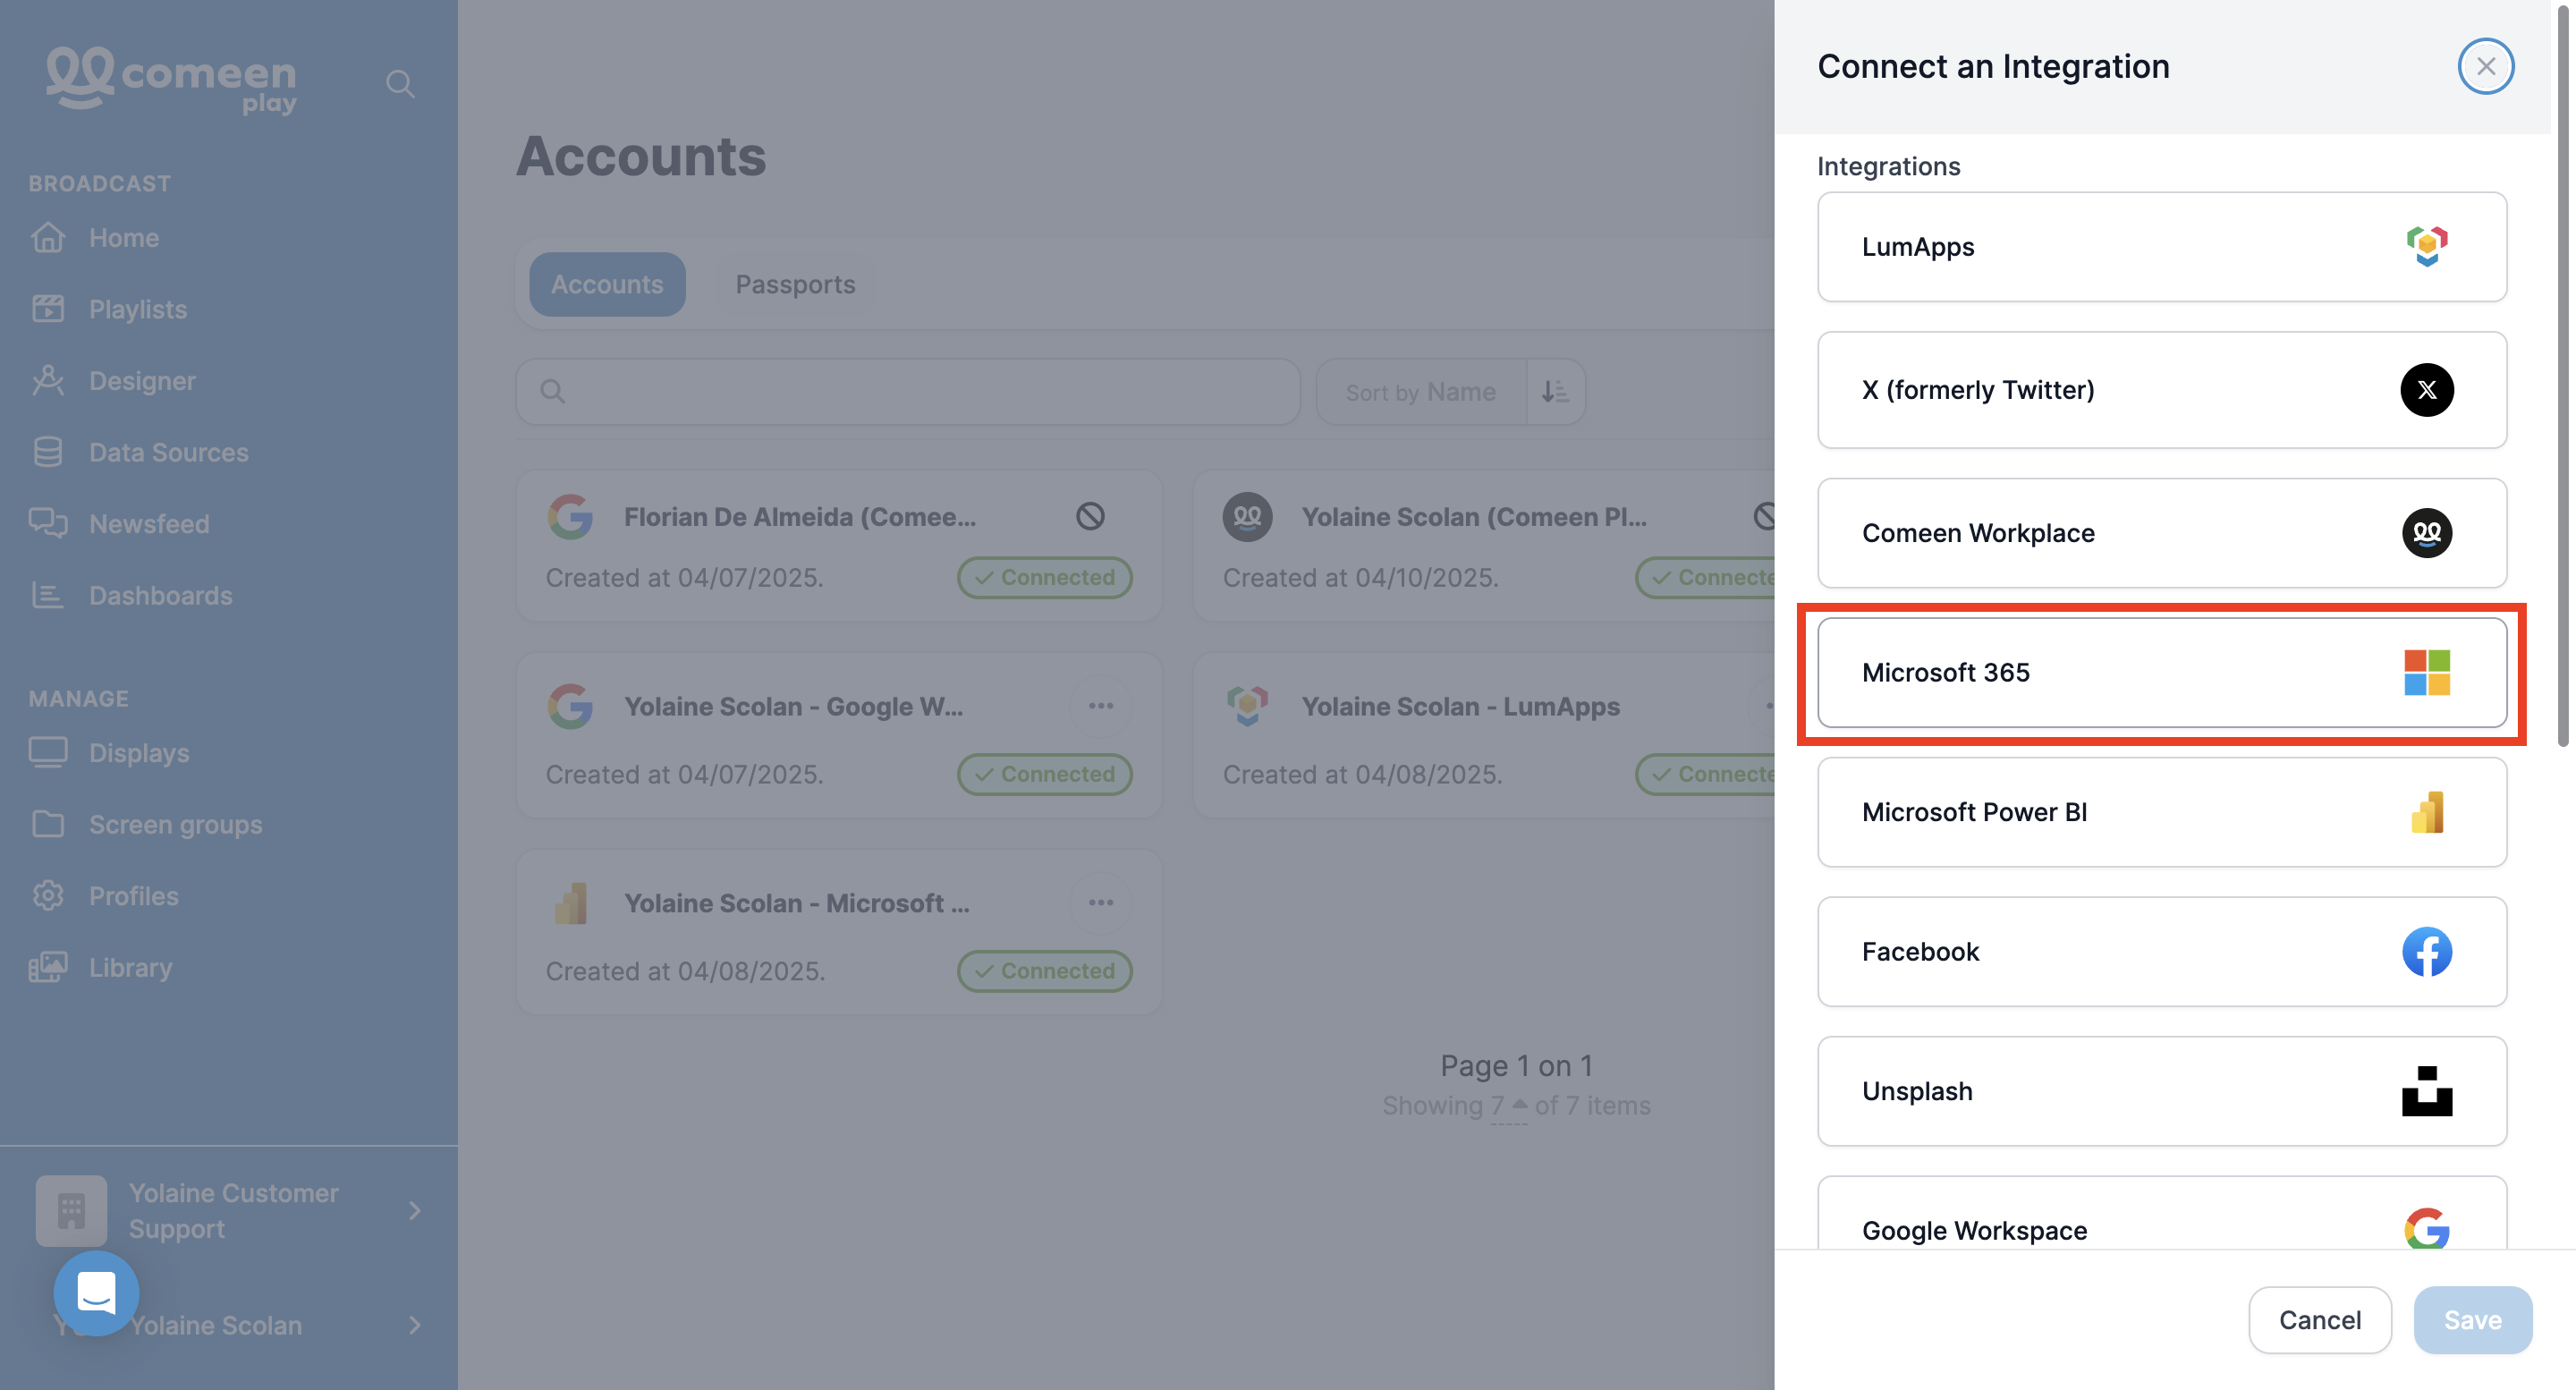Expand Yolaine Customer Support organization chevron
The width and height of the screenshot is (2576, 1390).
coord(414,1211)
